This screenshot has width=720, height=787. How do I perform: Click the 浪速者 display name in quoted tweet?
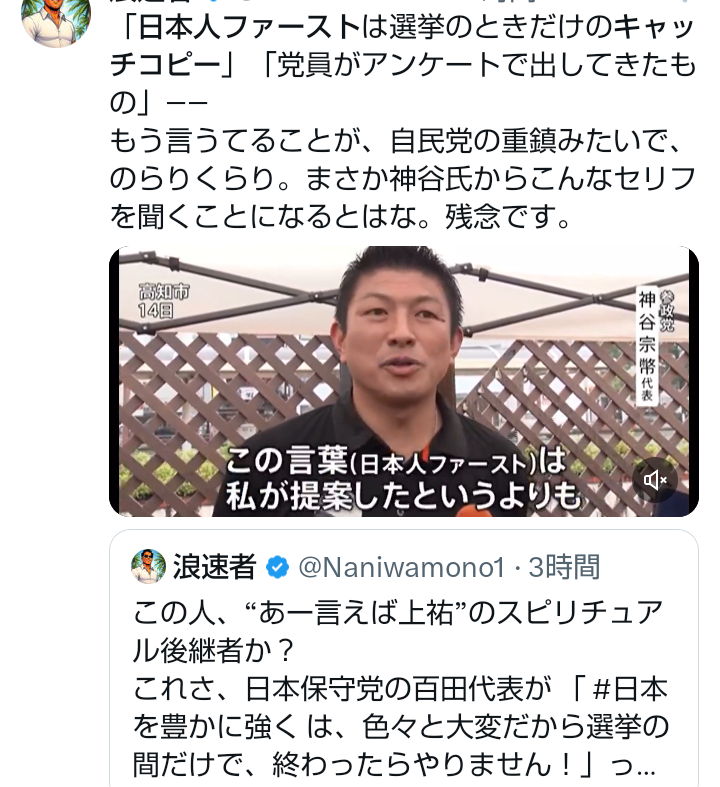point(215,567)
